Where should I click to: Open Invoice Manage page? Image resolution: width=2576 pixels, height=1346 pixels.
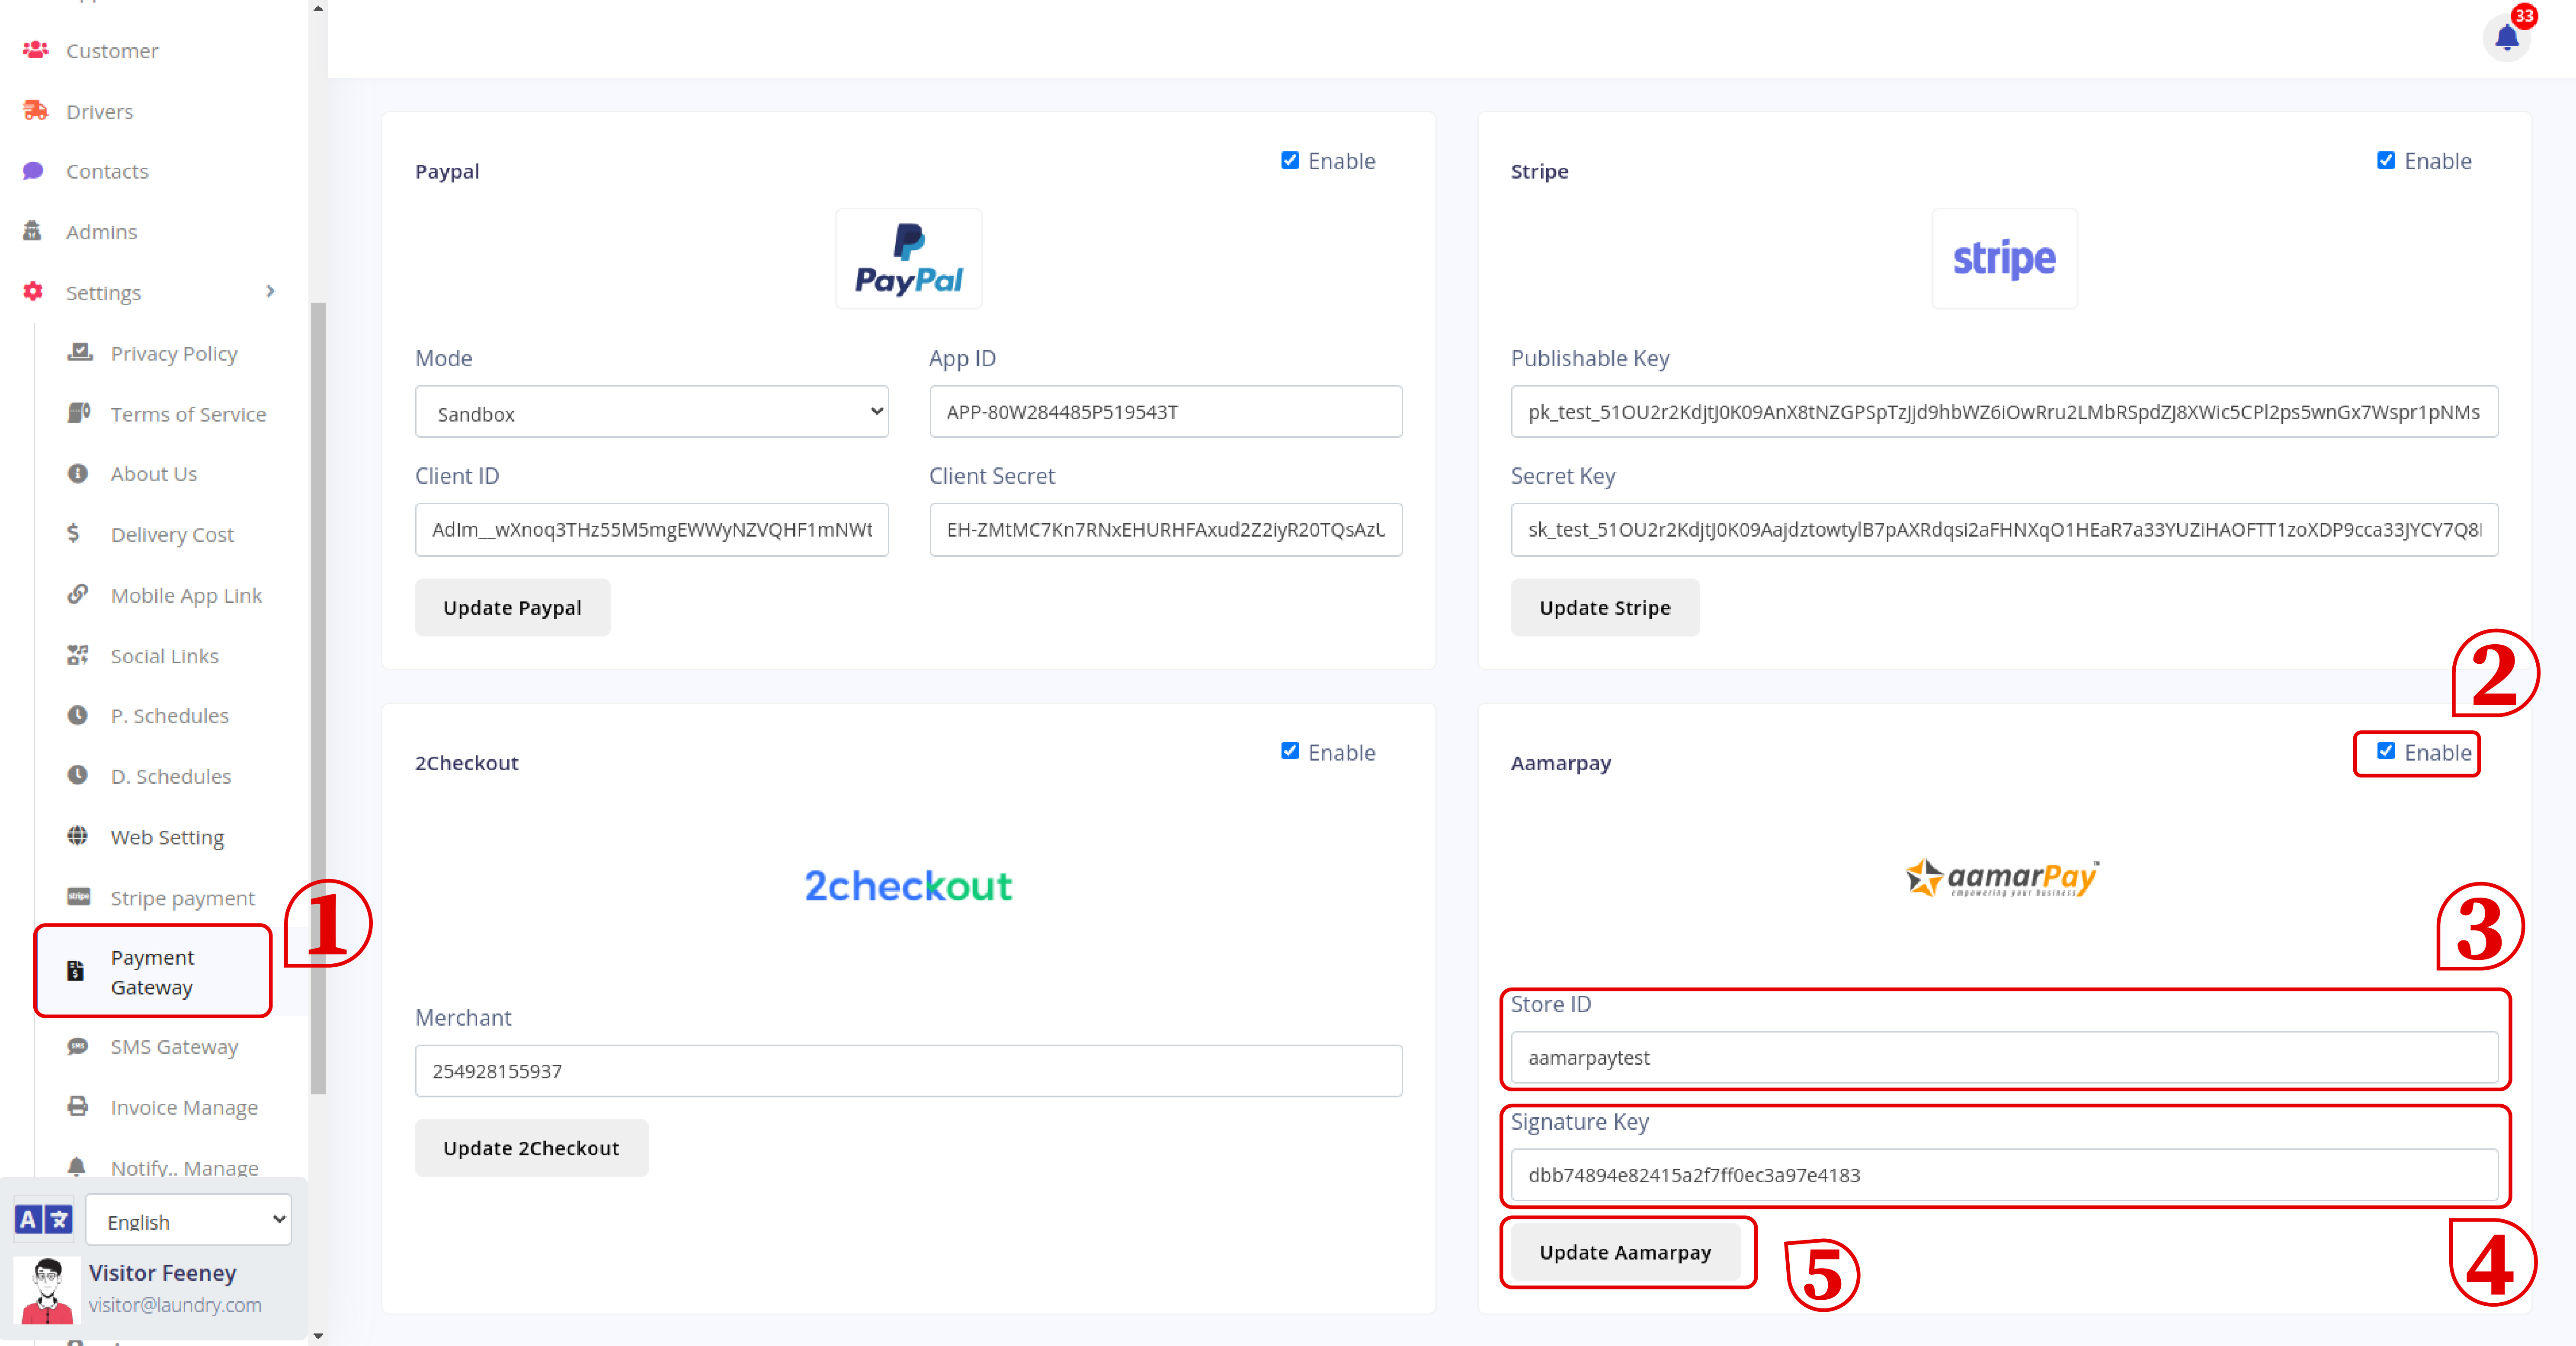point(184,1108)
